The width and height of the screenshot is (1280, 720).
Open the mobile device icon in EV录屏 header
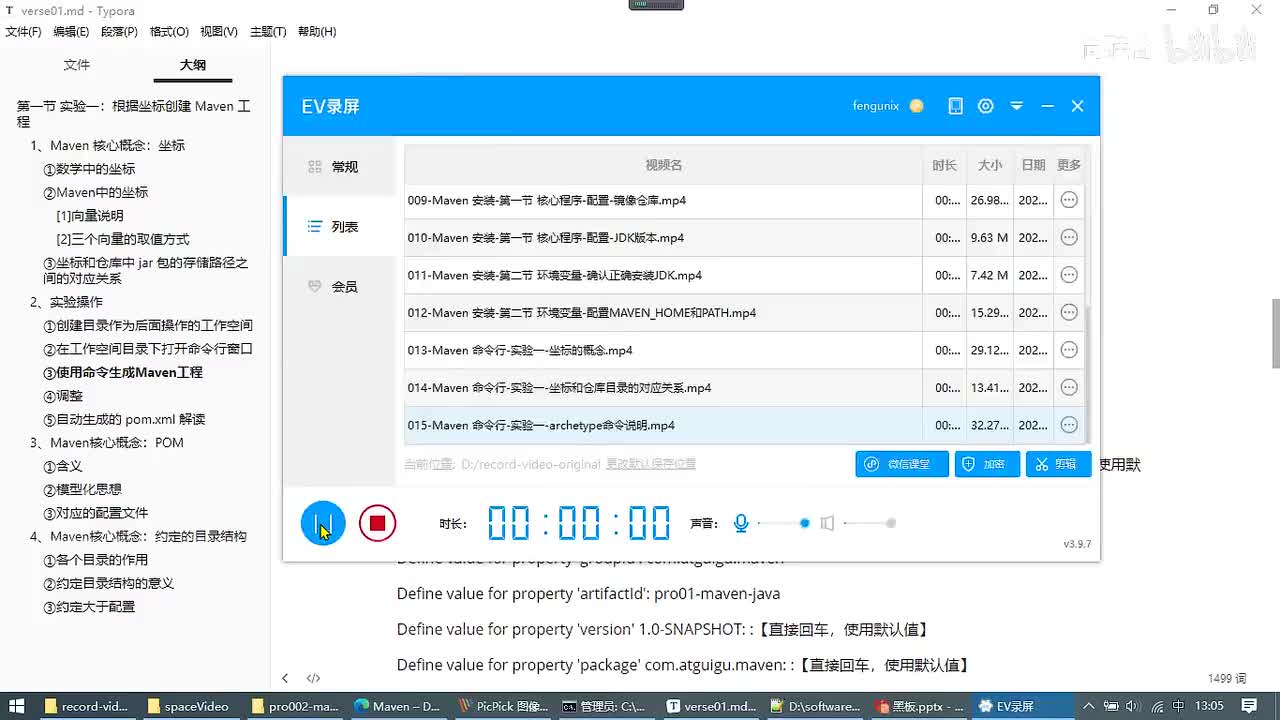[x=956, y=106]
